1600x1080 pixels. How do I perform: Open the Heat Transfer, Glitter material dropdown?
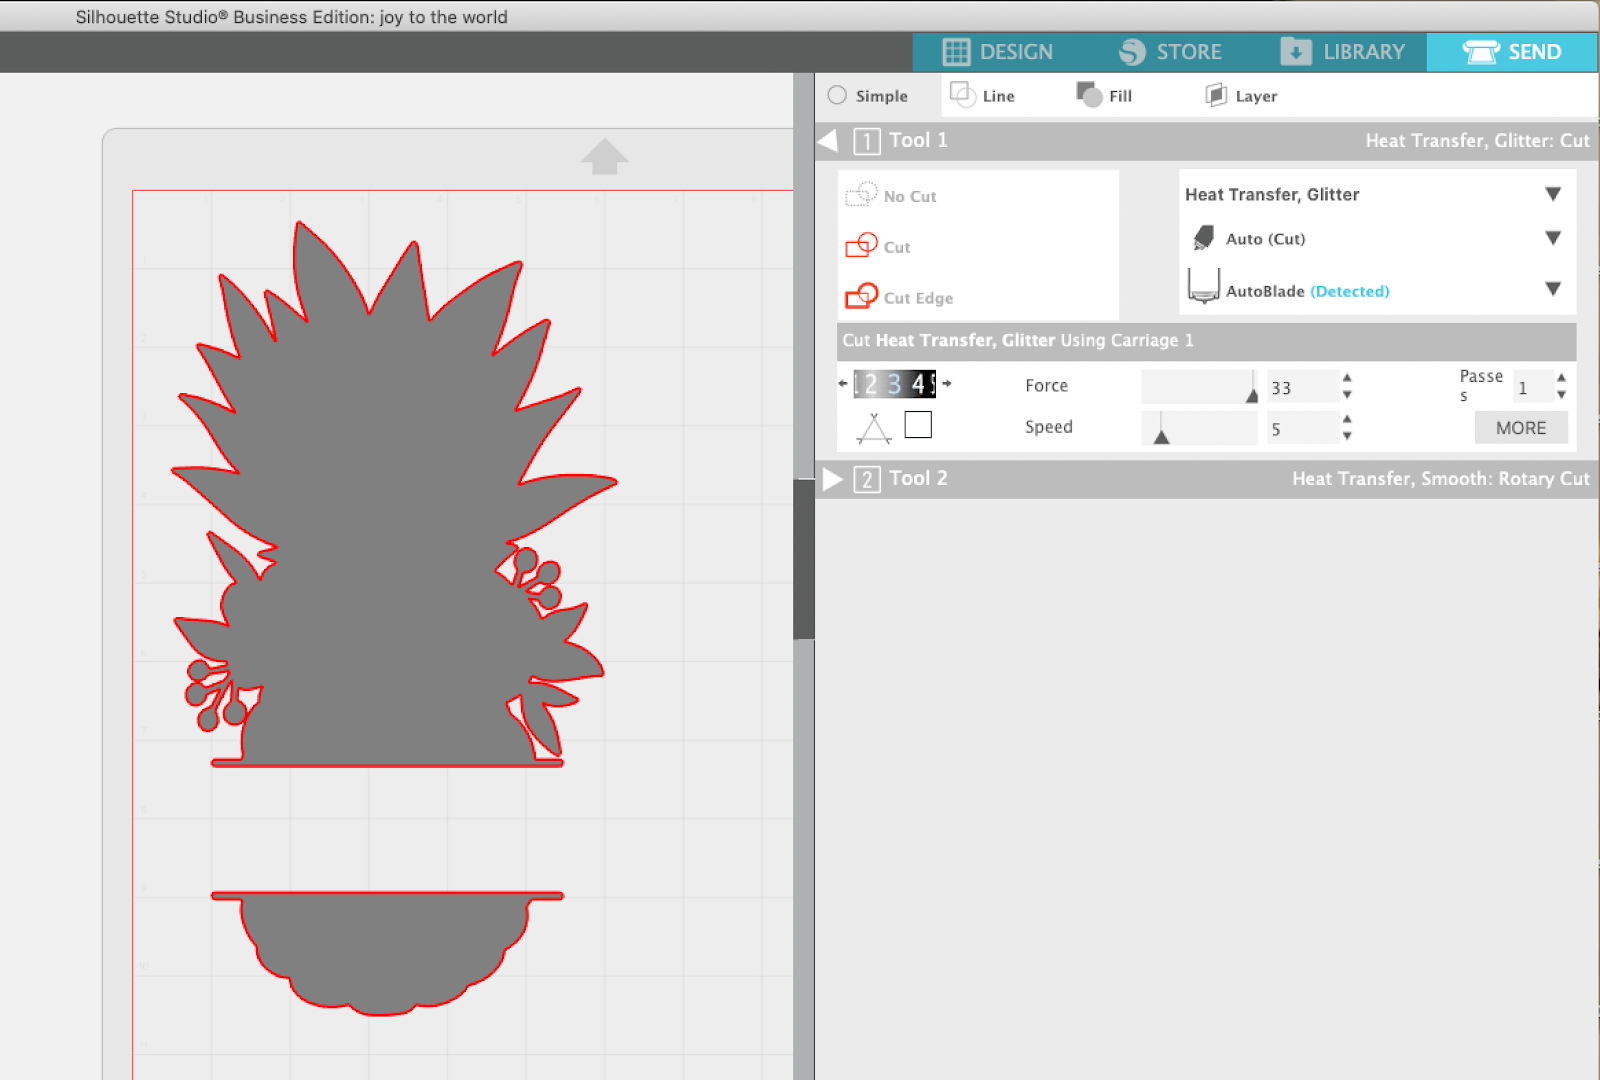pos(1551,194)
